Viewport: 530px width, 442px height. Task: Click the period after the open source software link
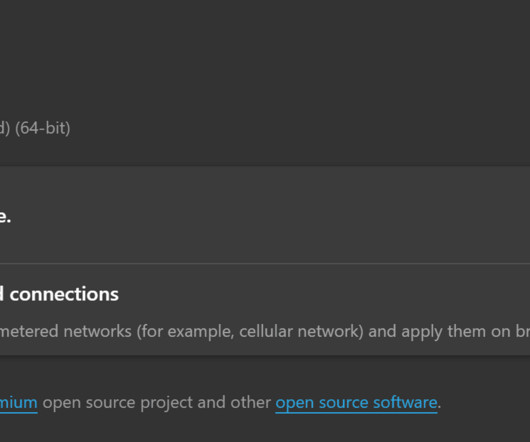pos(439,403)
